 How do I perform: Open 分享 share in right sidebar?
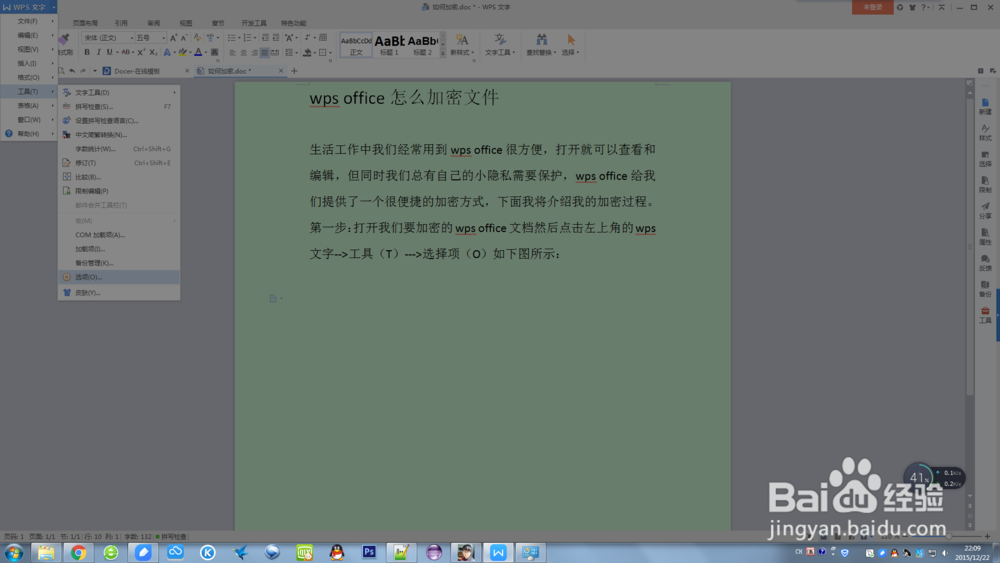(985, 210)
